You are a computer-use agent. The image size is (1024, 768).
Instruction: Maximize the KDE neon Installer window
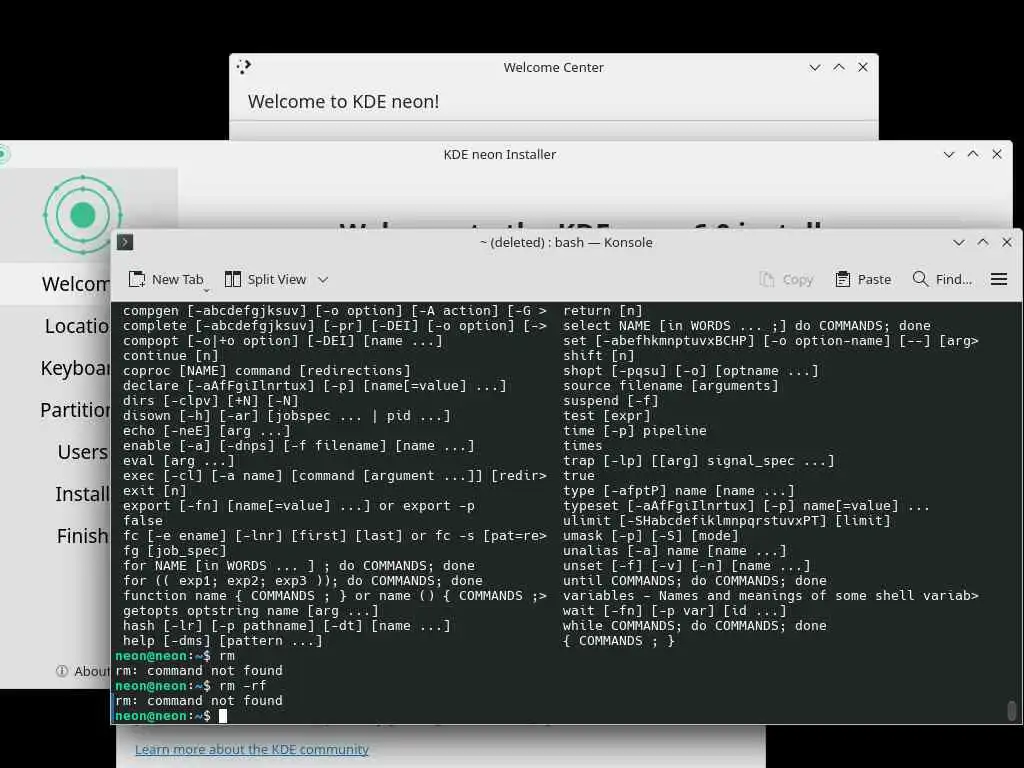coord(972,154)
